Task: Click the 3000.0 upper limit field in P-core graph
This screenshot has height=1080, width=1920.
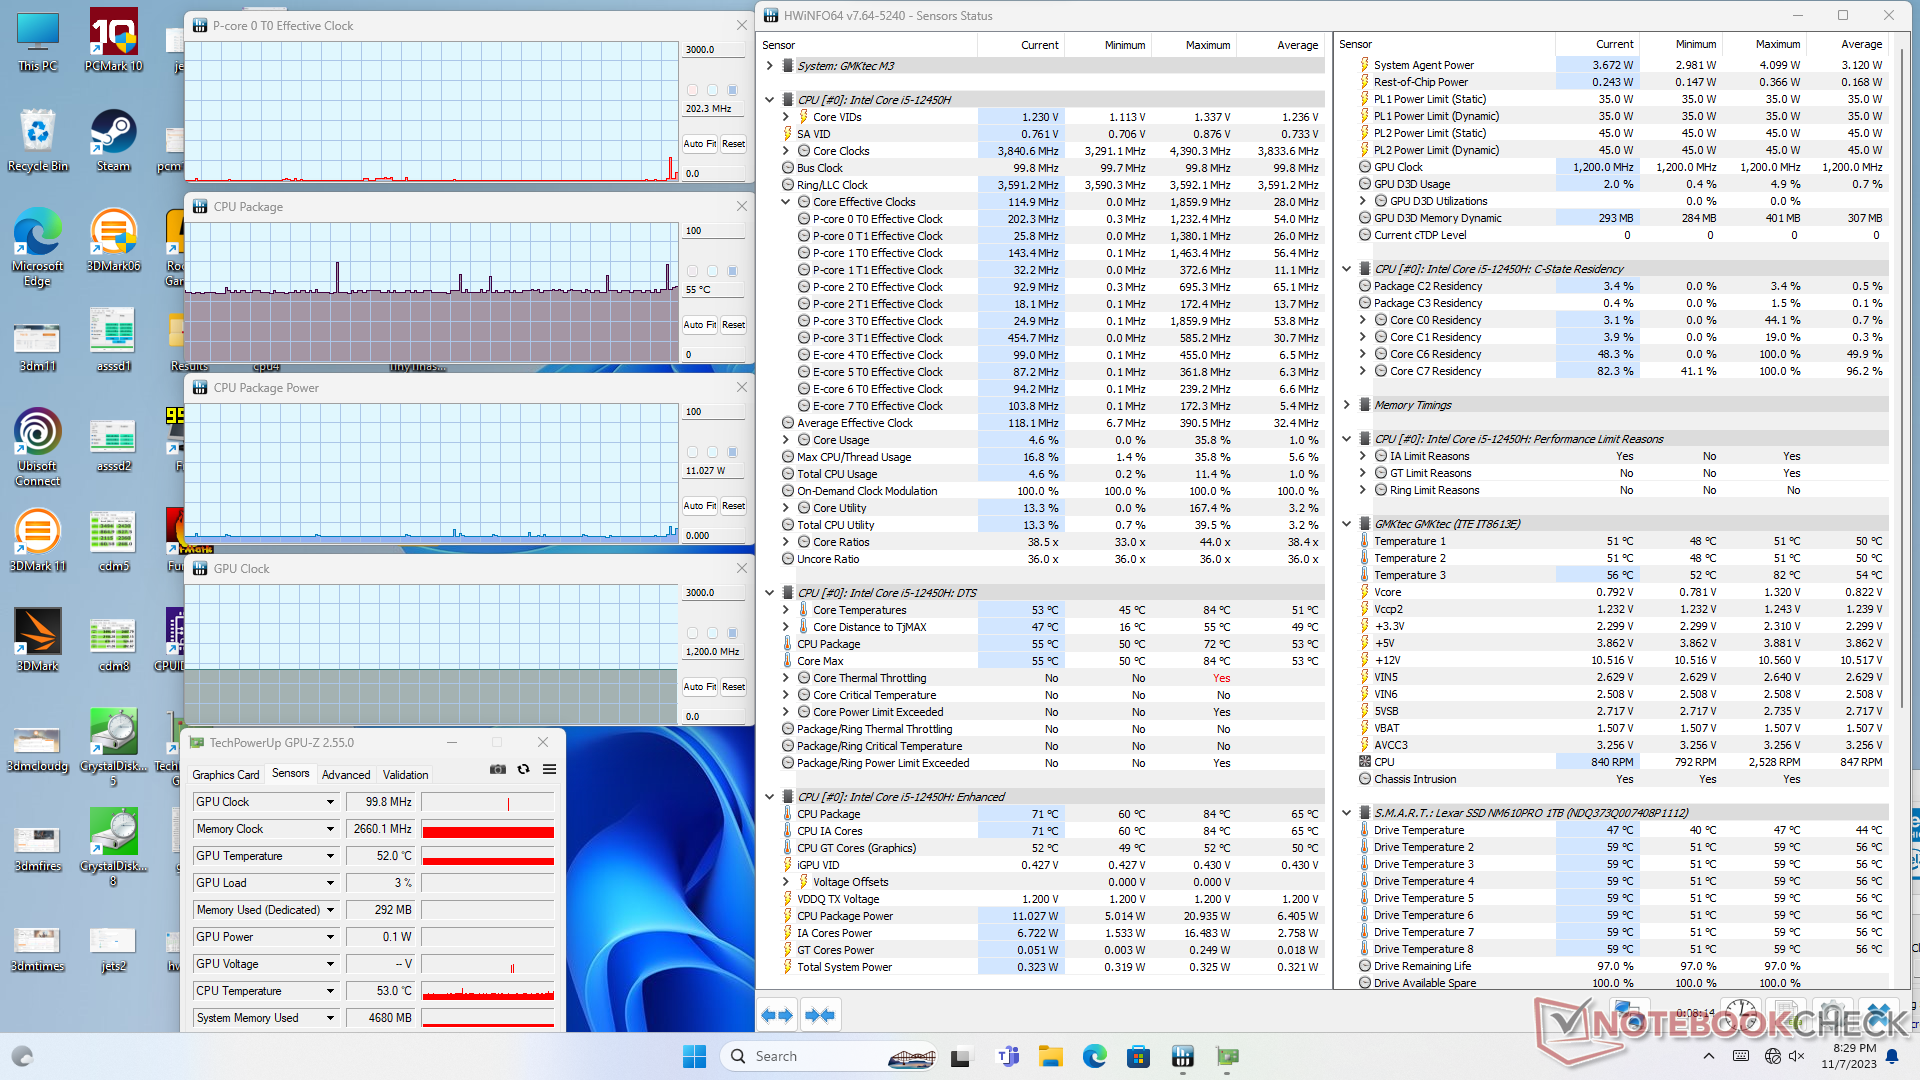Action: 714,49
